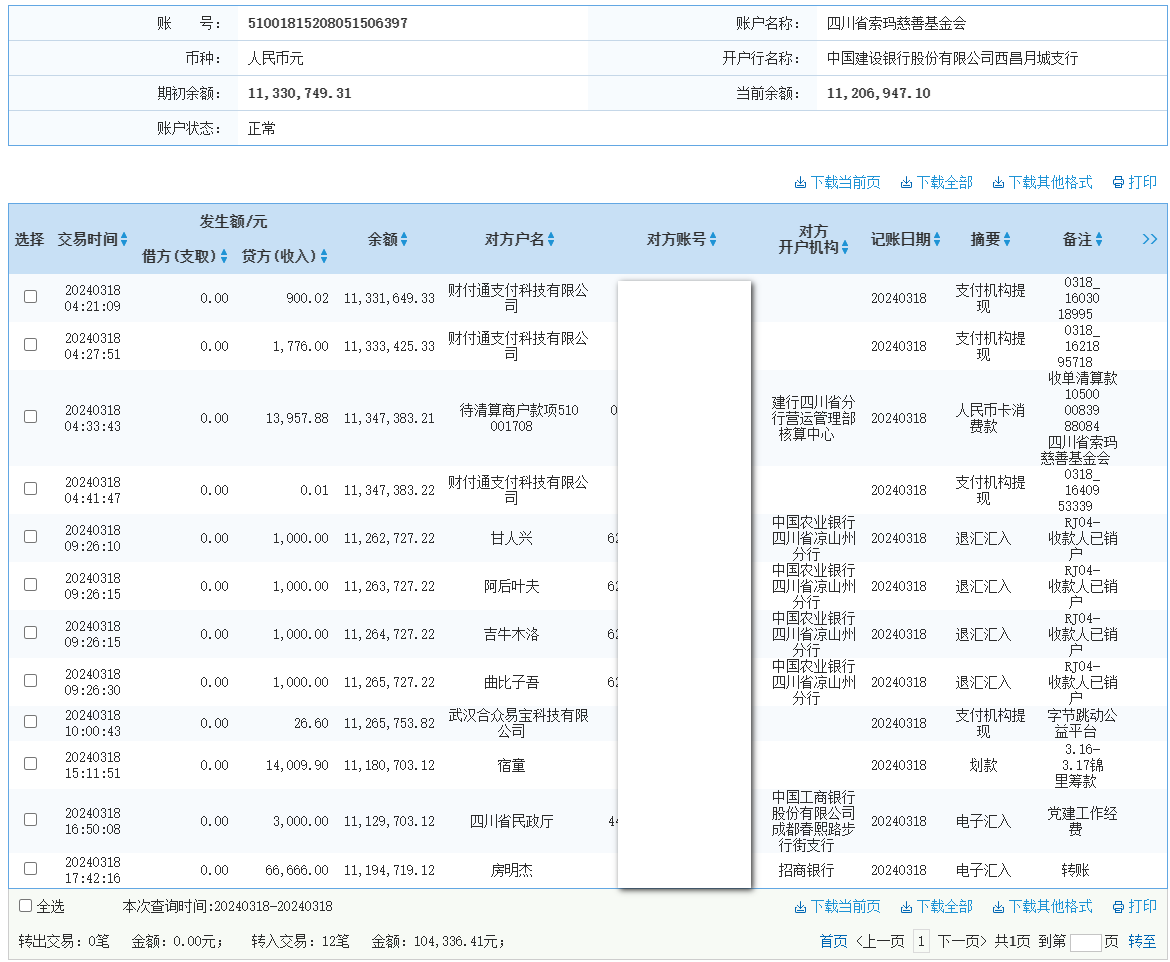Check the 武汉合众易宝科技 transaction row

click(x=31, y=721)
